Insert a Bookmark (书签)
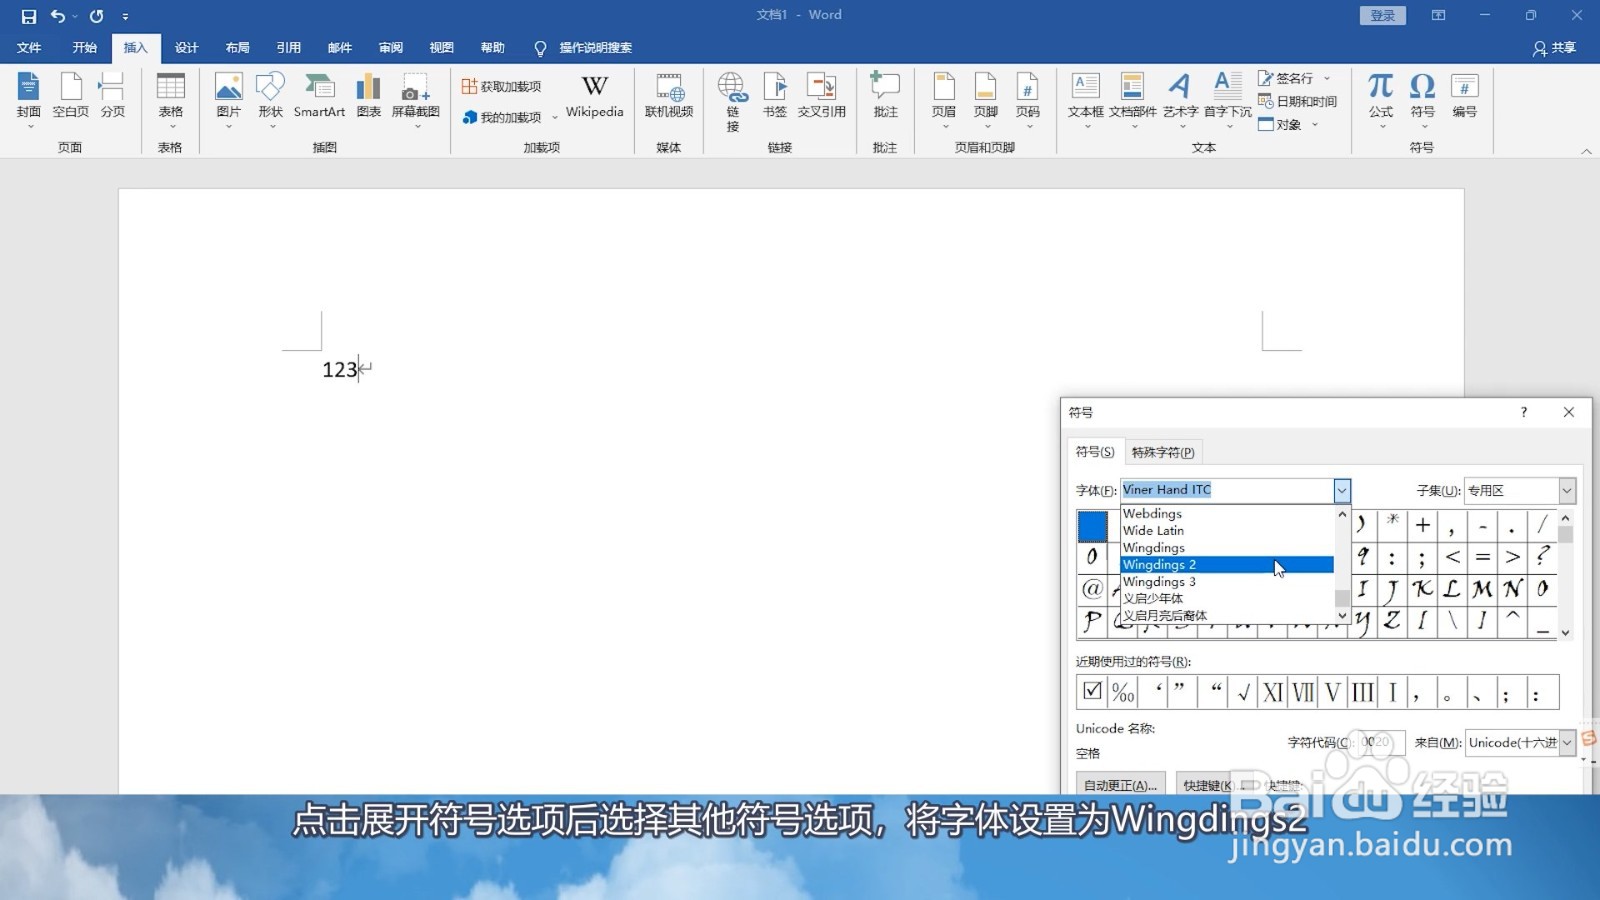 [775, 97]
